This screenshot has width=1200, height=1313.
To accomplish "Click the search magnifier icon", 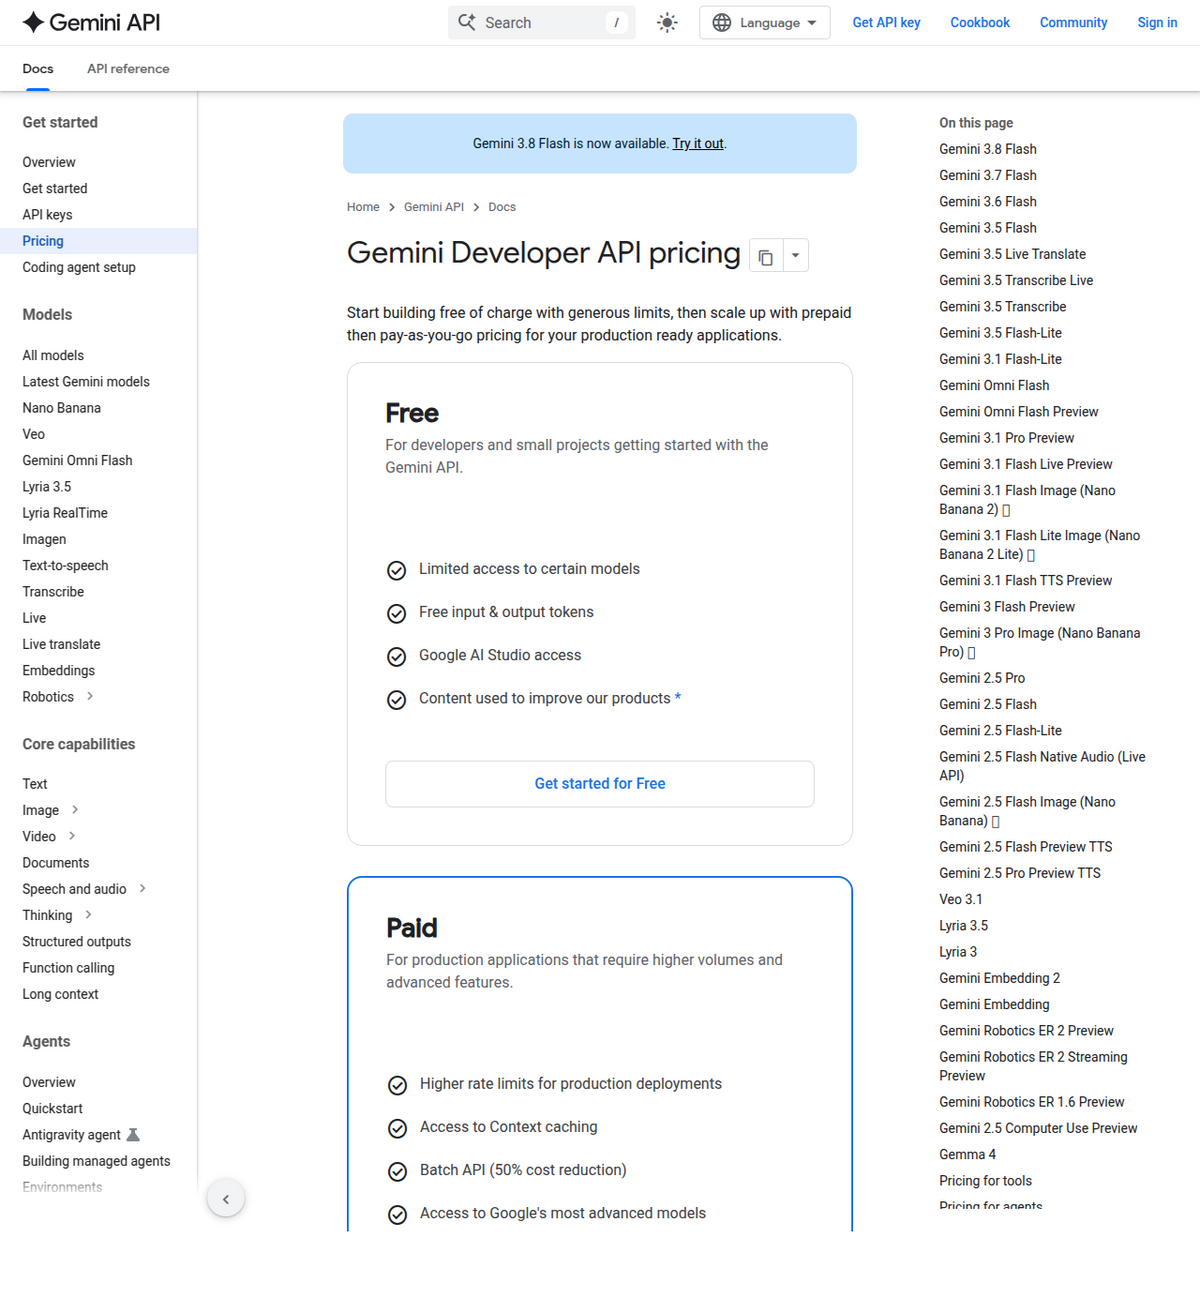I will point(467,22).
